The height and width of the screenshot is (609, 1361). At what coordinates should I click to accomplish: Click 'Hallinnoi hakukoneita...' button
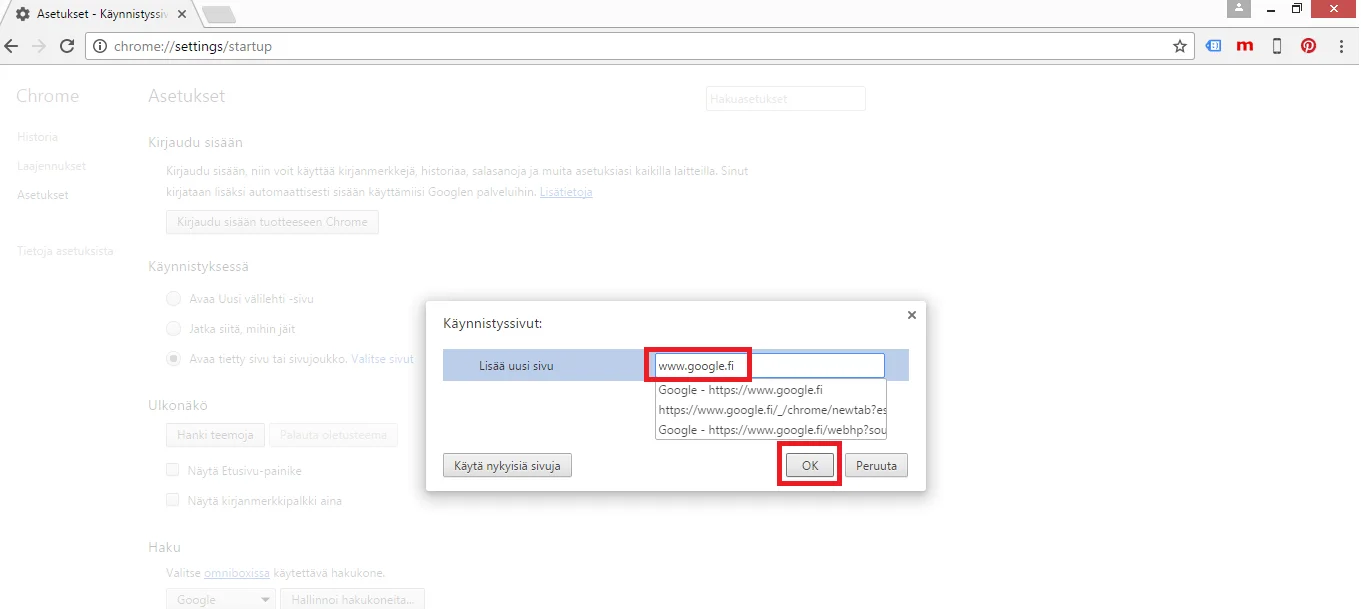352,599
